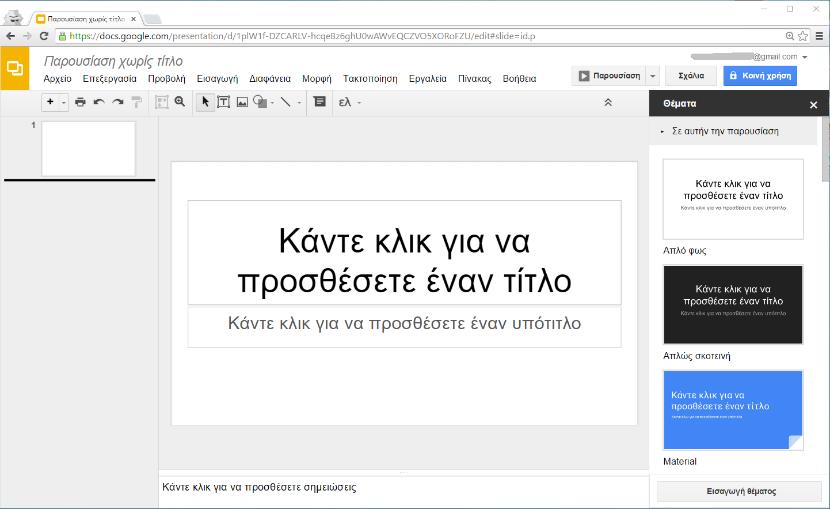Select the blue Material theme
Viewport: 830px width, 509px height.
tap(733, 410)
